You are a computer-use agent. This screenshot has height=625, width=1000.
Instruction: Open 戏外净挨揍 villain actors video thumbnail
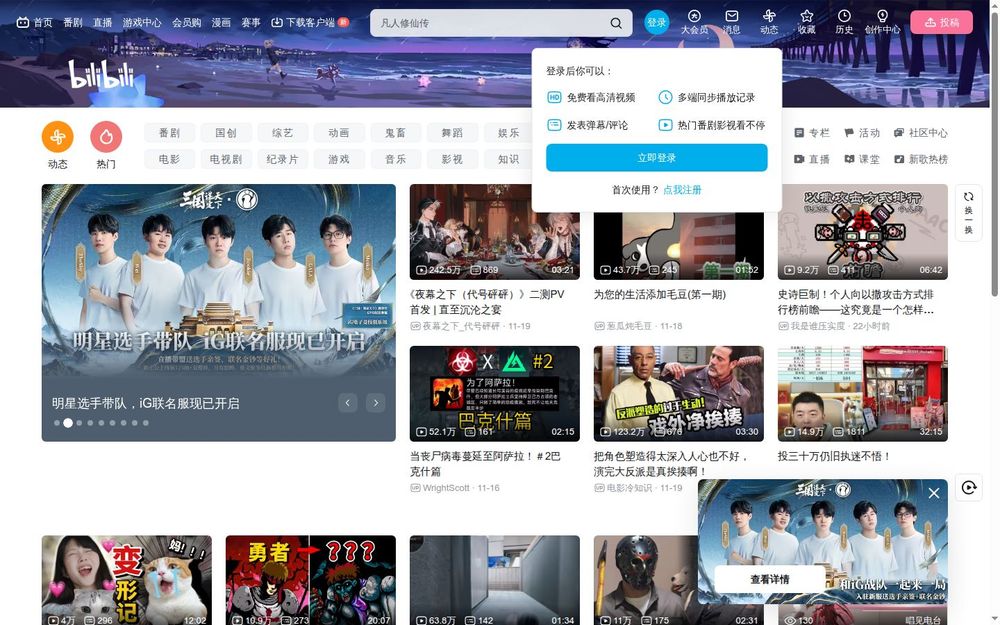679,393
